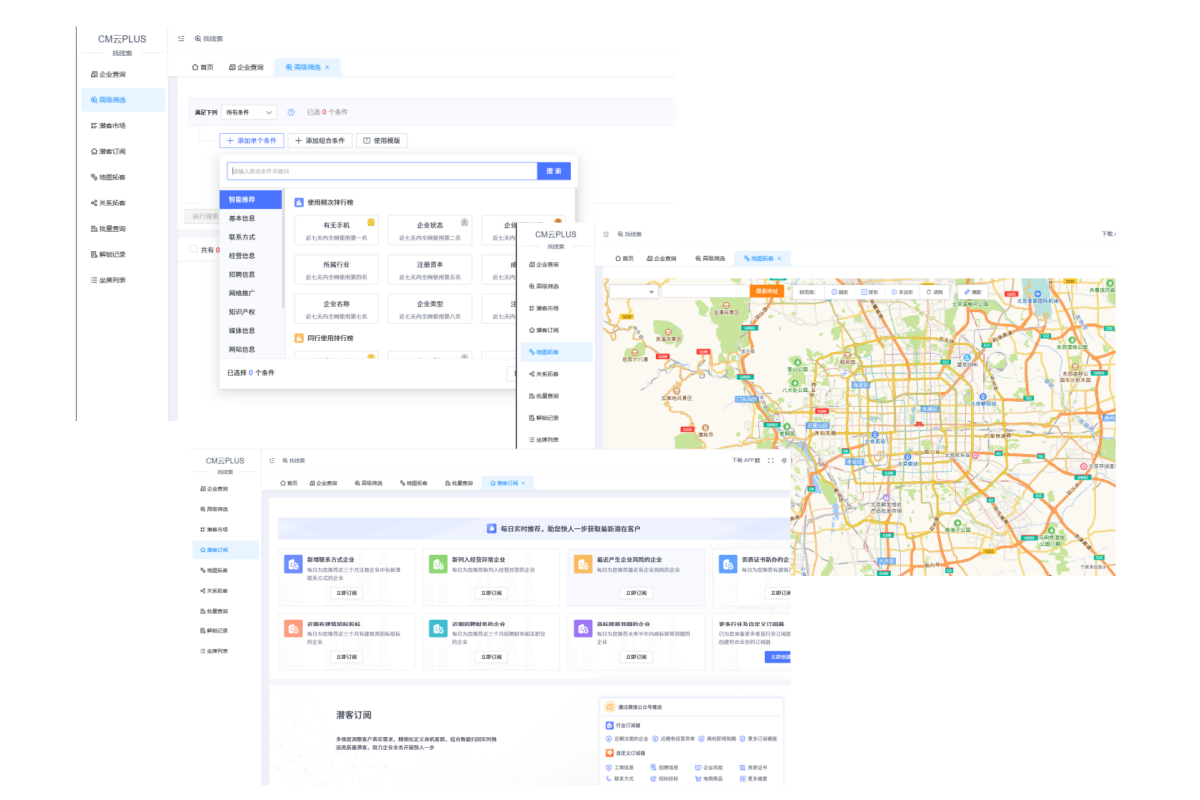The width and height of the screenshot is (1200, 800).
Task: Focus the filter-condition keyword search field
Action: click(382, 171)
